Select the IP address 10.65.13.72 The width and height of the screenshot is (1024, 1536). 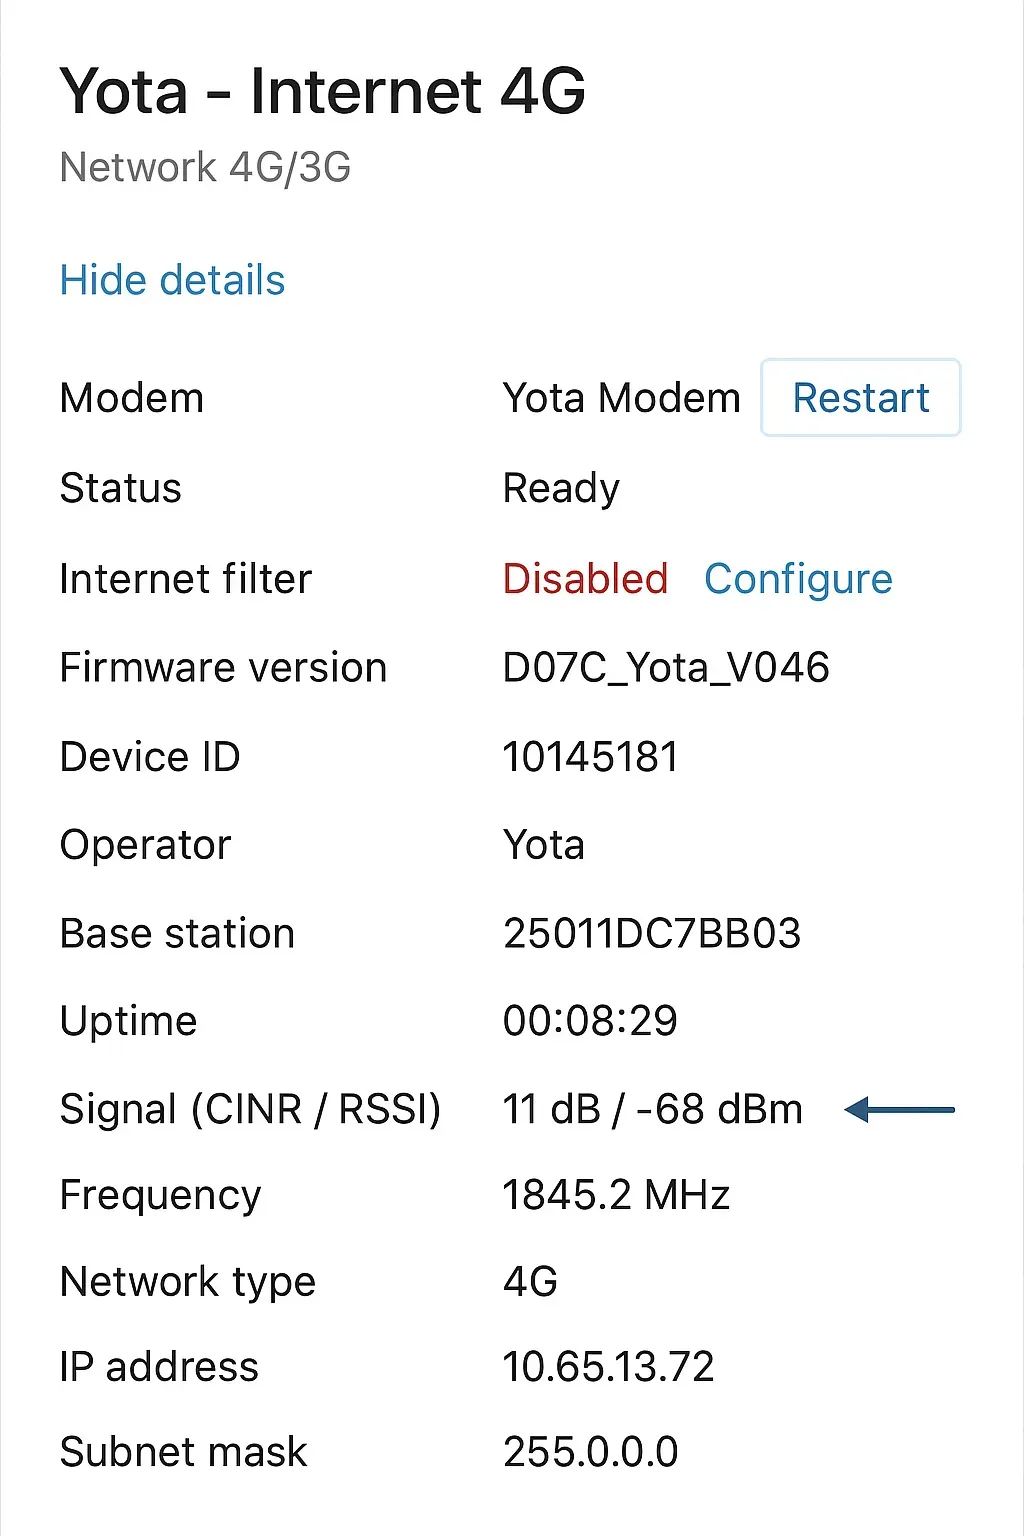pyautogui.click(x=608, y=1367)
